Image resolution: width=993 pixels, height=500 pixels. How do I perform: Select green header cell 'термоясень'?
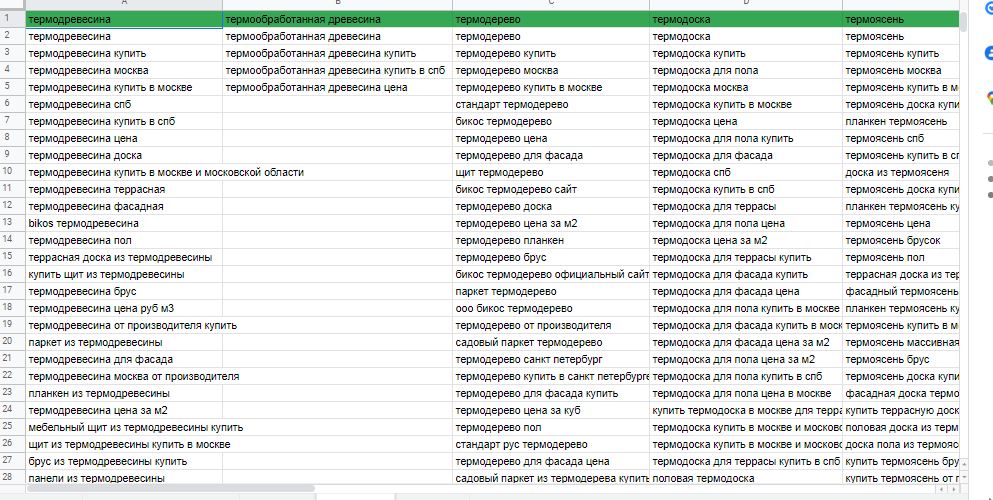click(901, 20)
